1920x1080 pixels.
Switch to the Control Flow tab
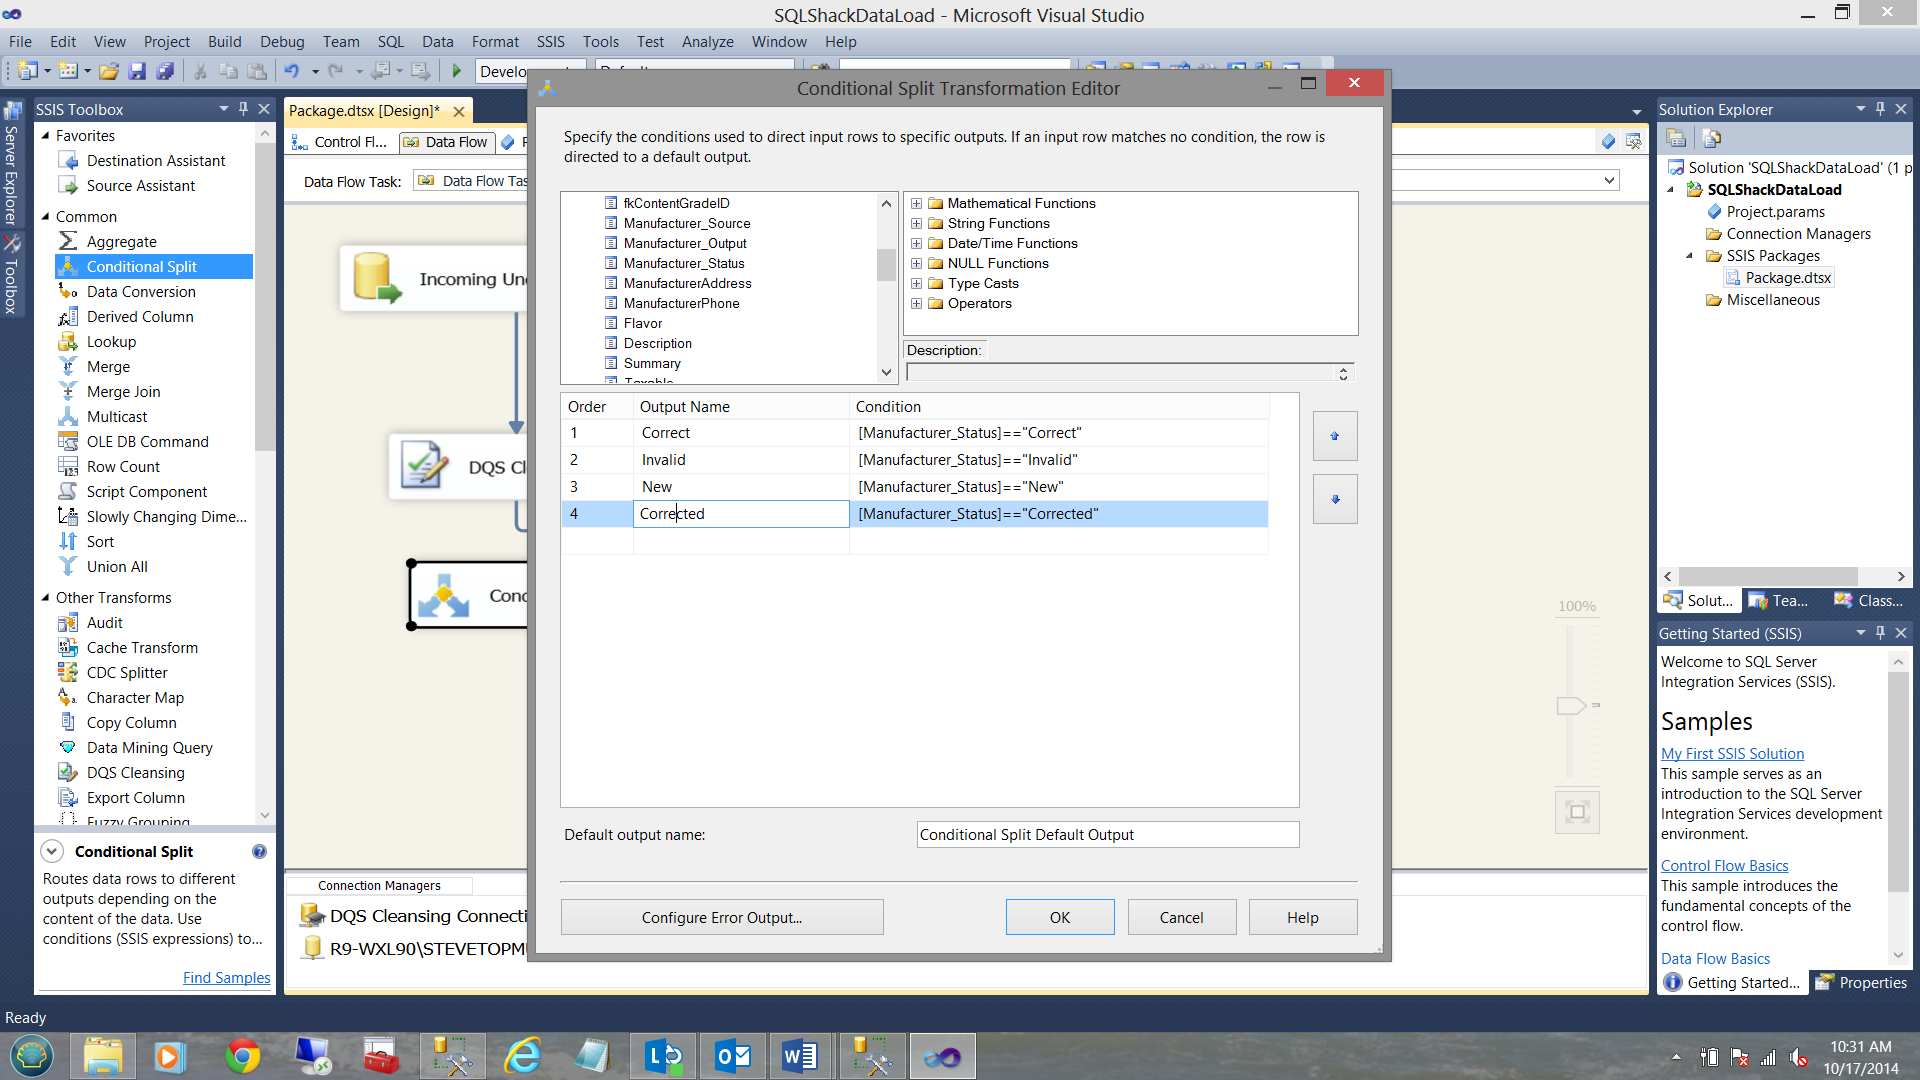(x=340, y=142)
